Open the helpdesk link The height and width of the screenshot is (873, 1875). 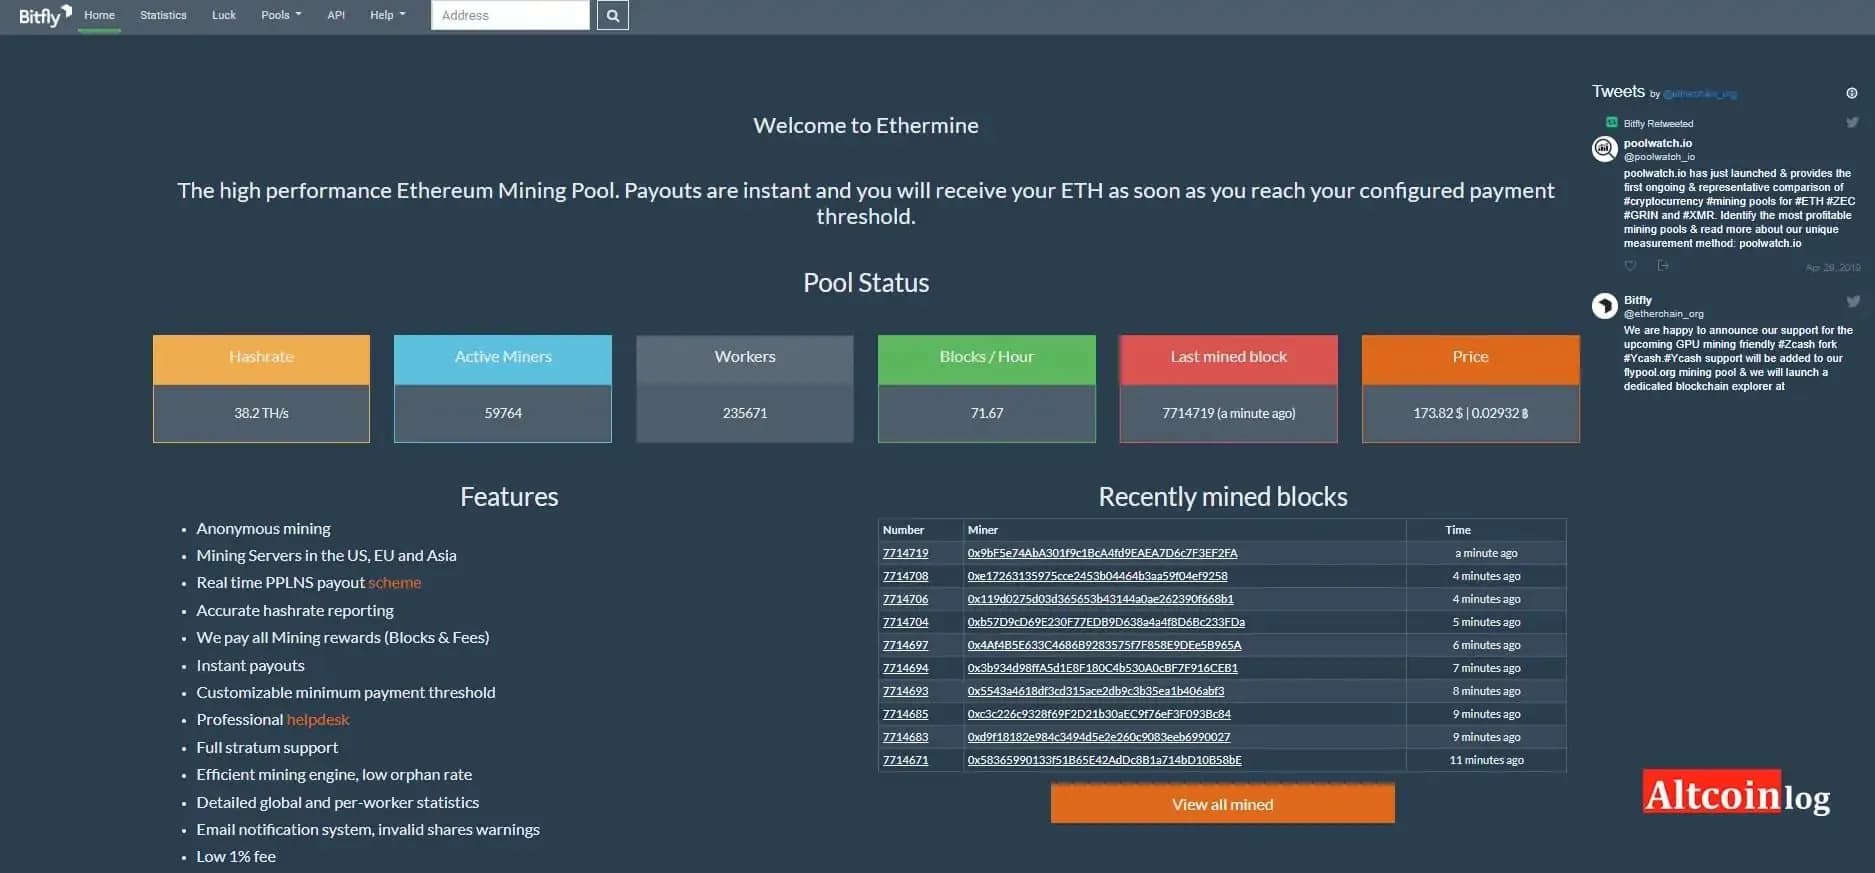[x=318, y=720]
